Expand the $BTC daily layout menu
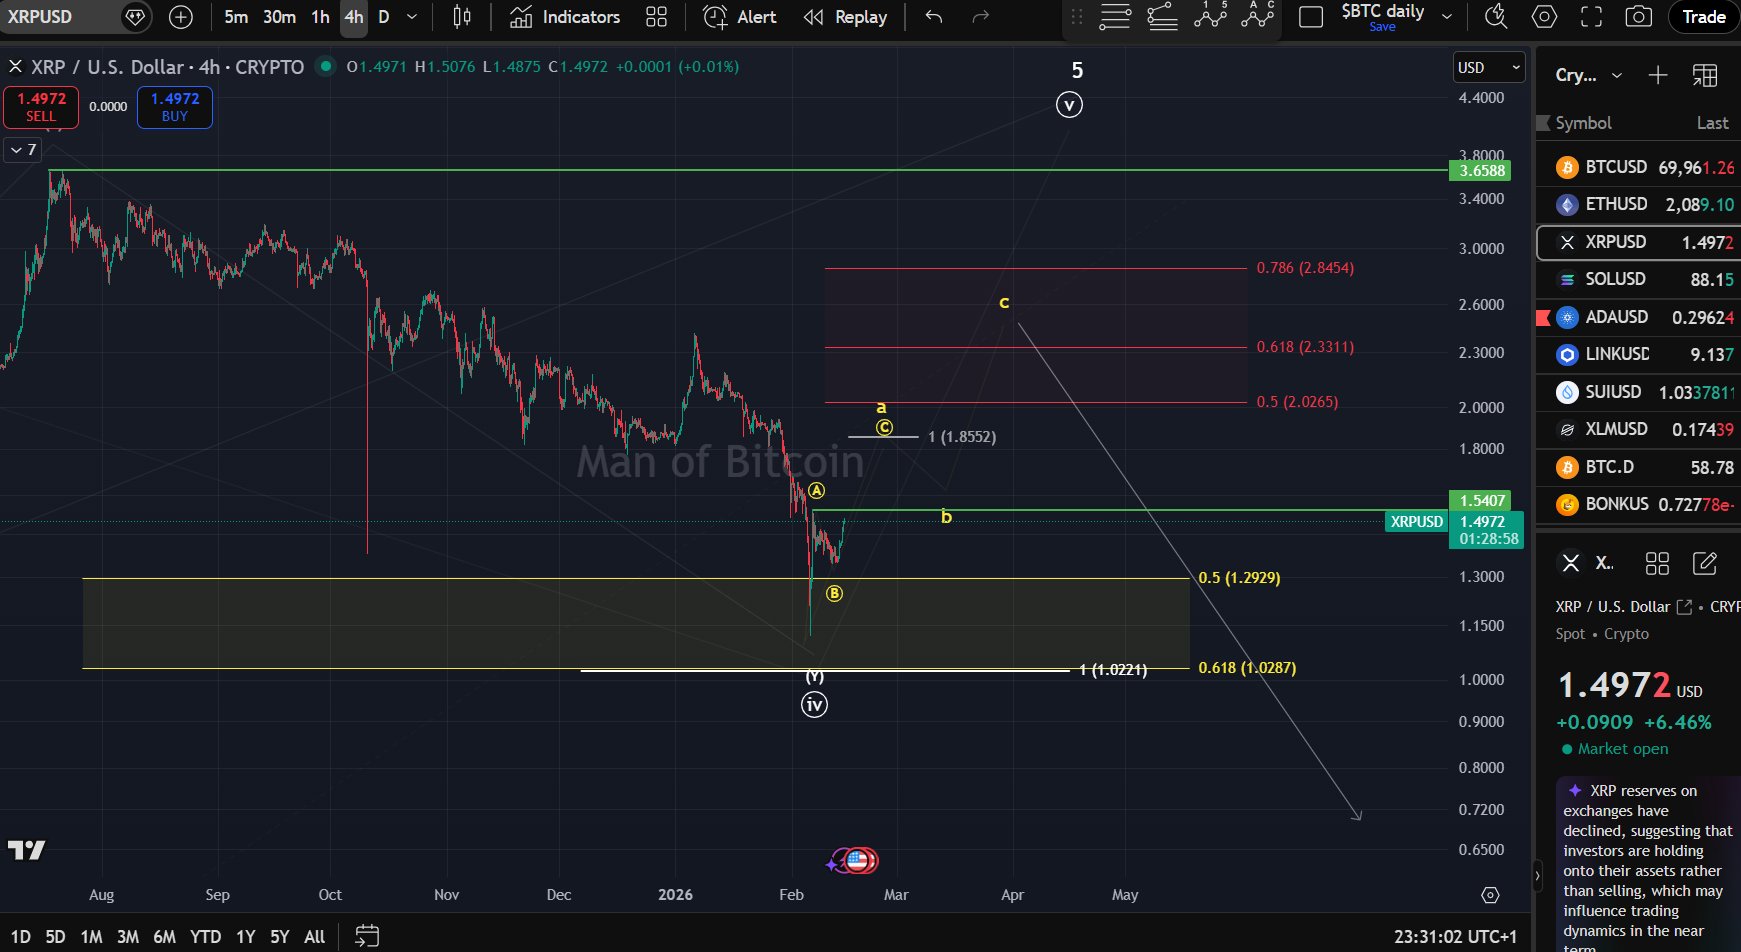 1446,17
